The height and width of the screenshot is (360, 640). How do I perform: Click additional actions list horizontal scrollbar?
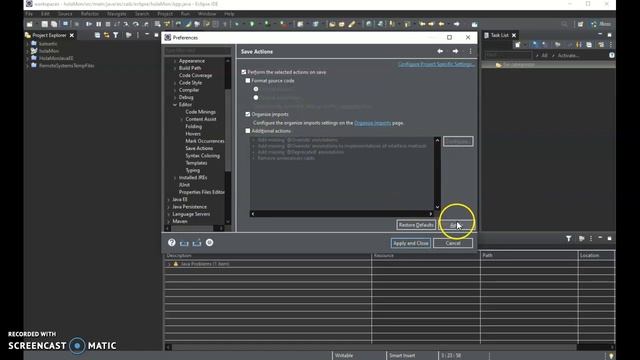coord(342,213)
